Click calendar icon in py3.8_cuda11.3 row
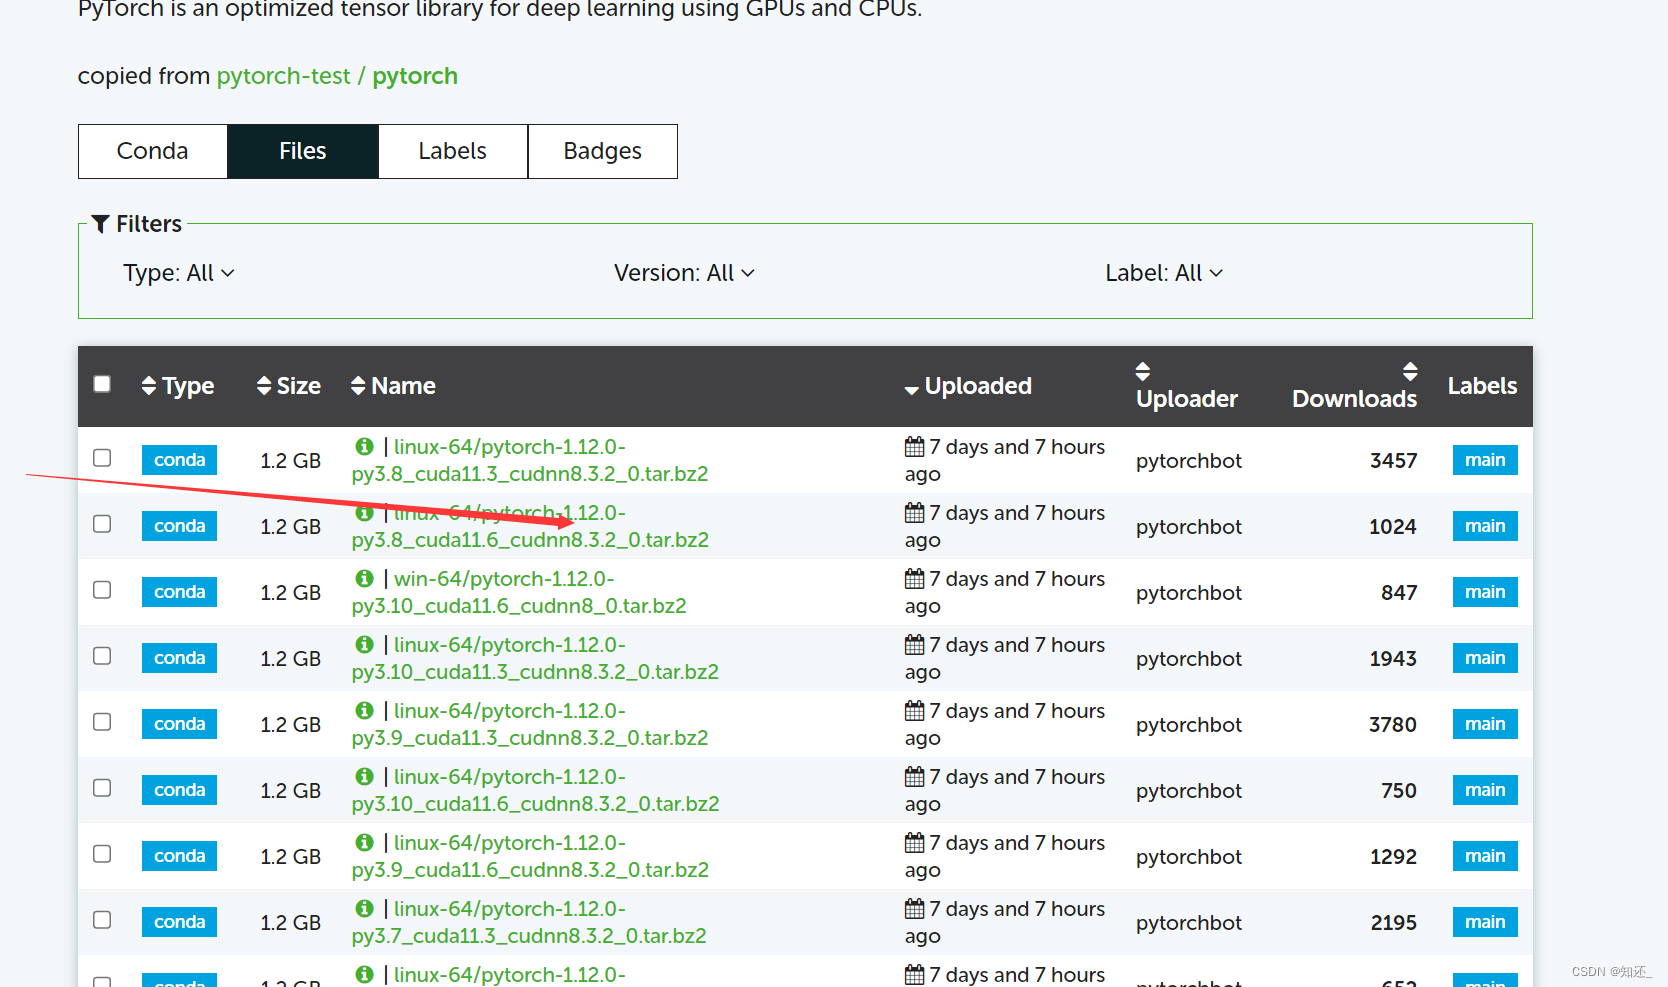Viewport: 1668px width, 987px height. 914,446
